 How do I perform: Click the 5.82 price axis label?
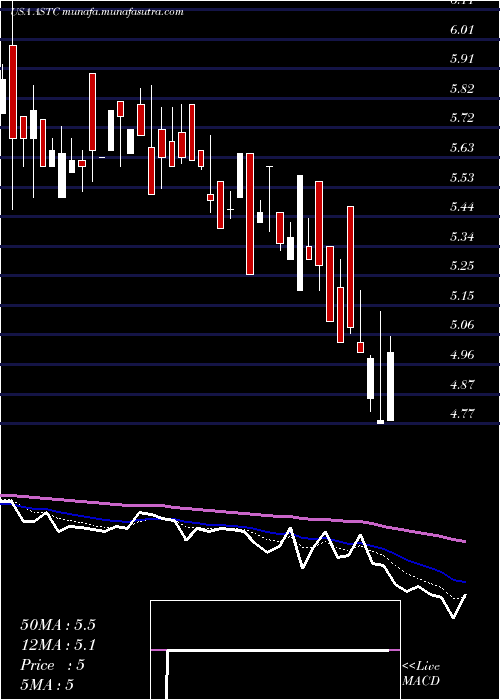(462, 89)
